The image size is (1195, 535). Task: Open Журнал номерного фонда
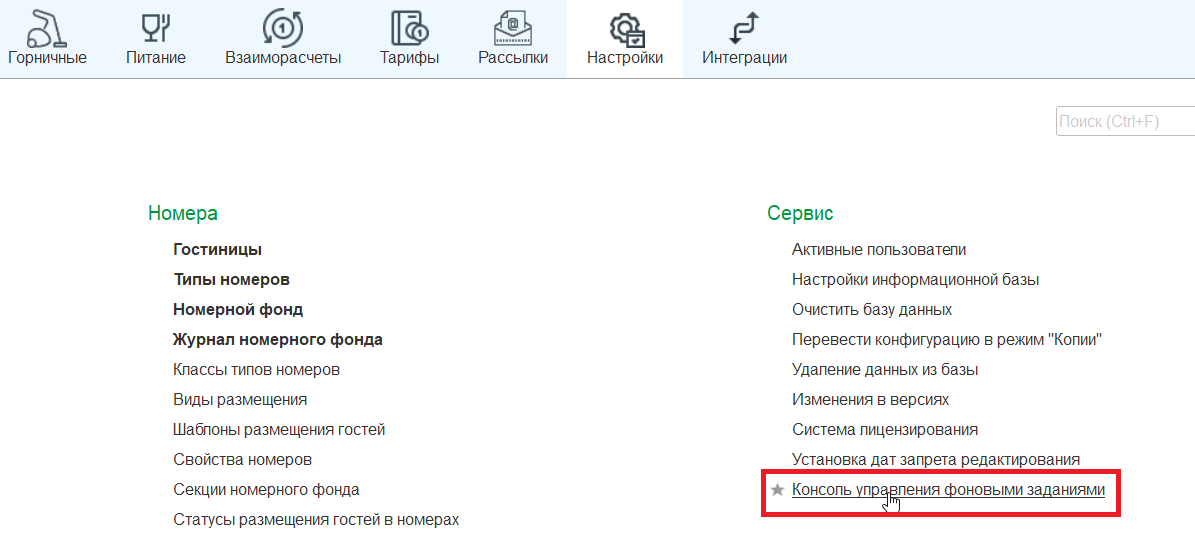[x=278, y=340]
